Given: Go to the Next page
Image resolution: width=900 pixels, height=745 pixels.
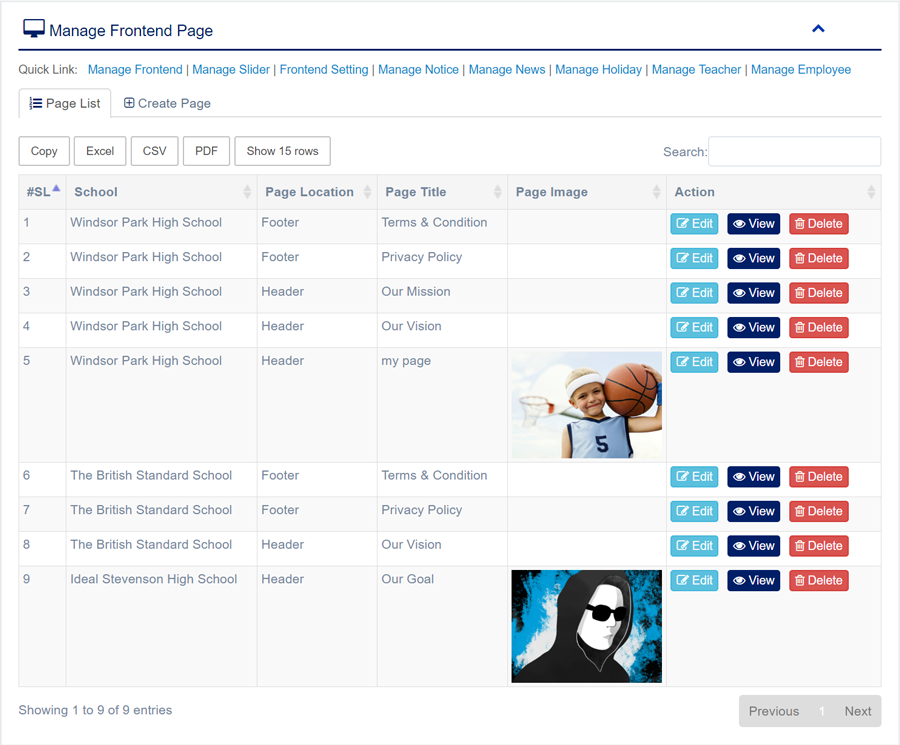Looking at the screenshot, I should tap(858, 711).
